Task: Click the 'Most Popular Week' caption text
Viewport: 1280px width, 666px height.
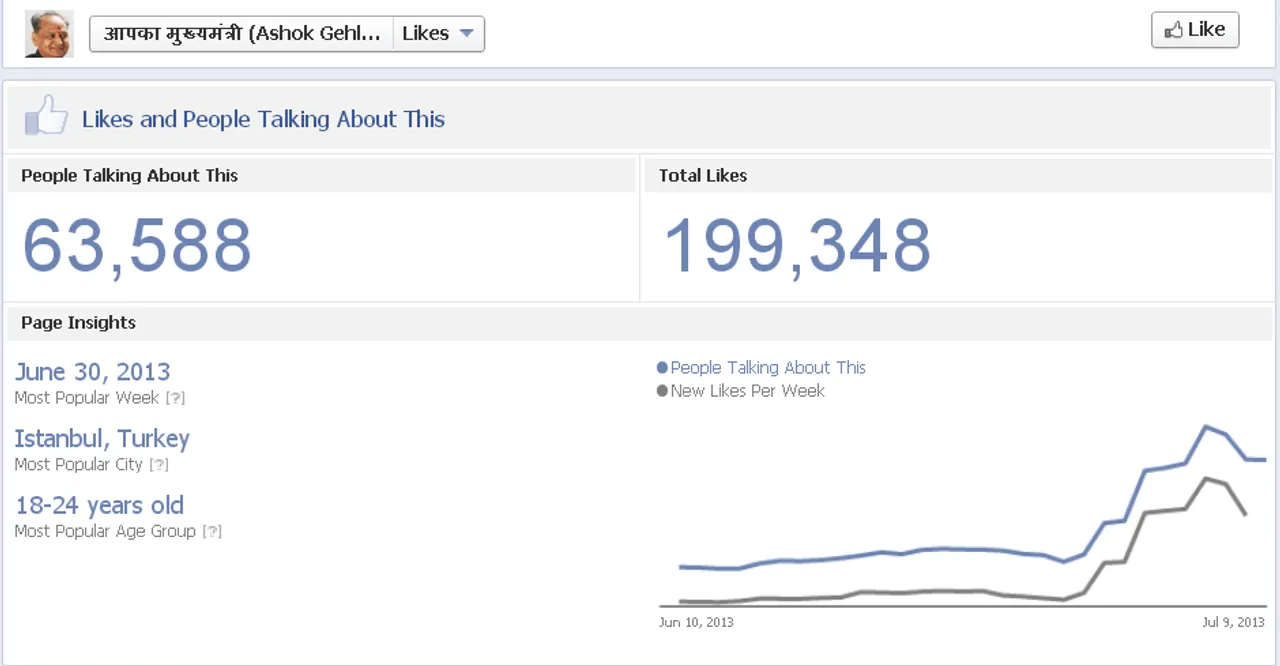Action: (87, 398)
